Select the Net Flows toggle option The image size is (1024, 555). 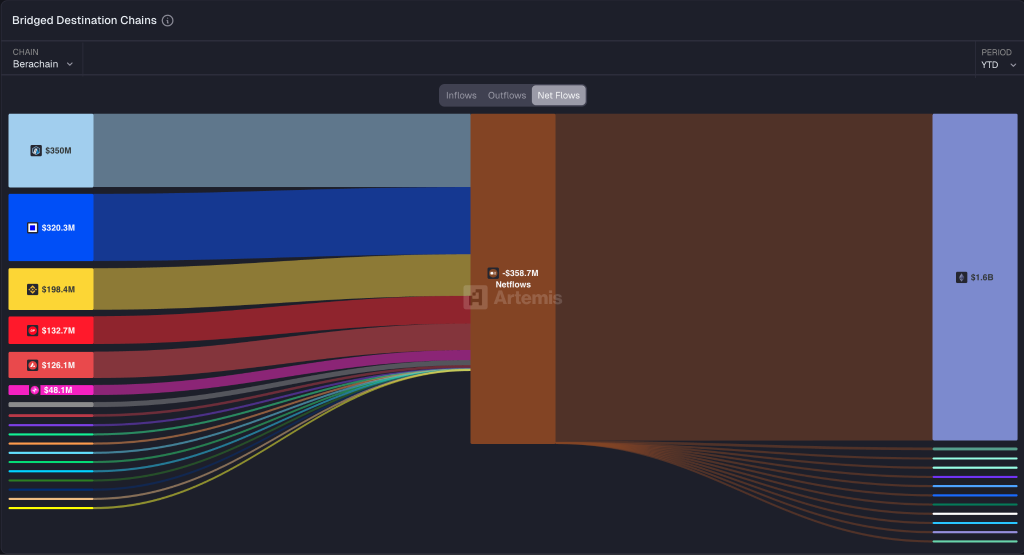click(x=559, y=95)
